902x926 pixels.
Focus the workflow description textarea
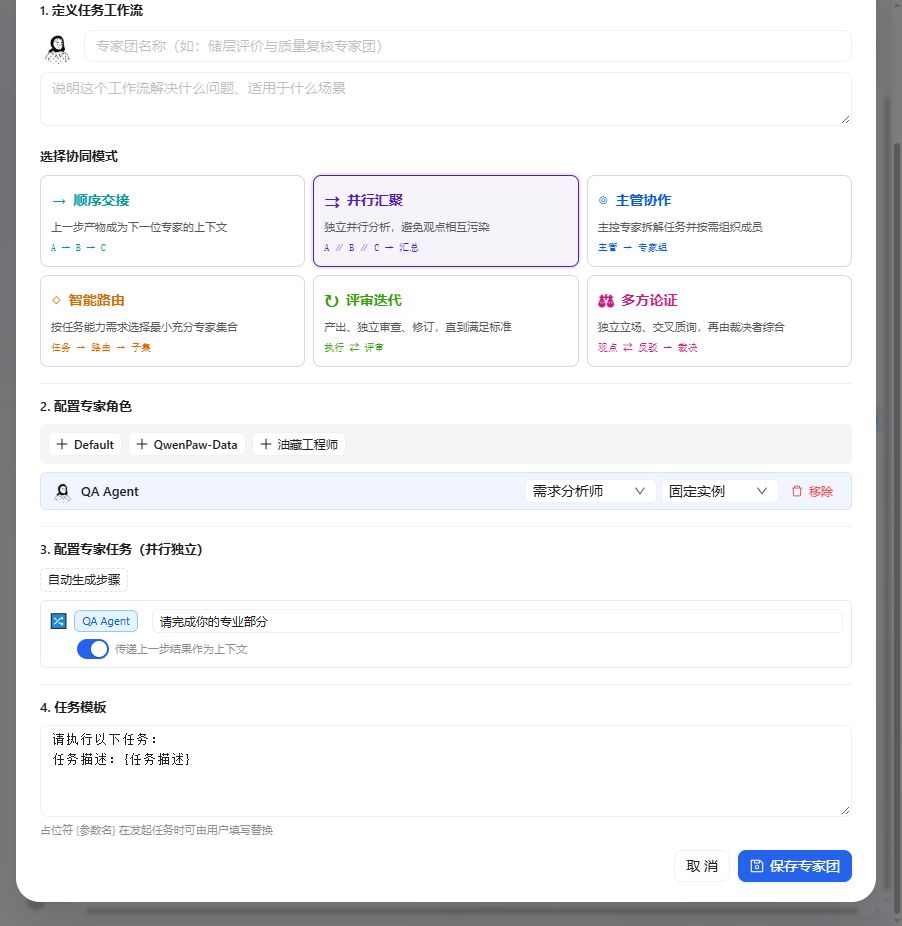click(x=446, y=99)
